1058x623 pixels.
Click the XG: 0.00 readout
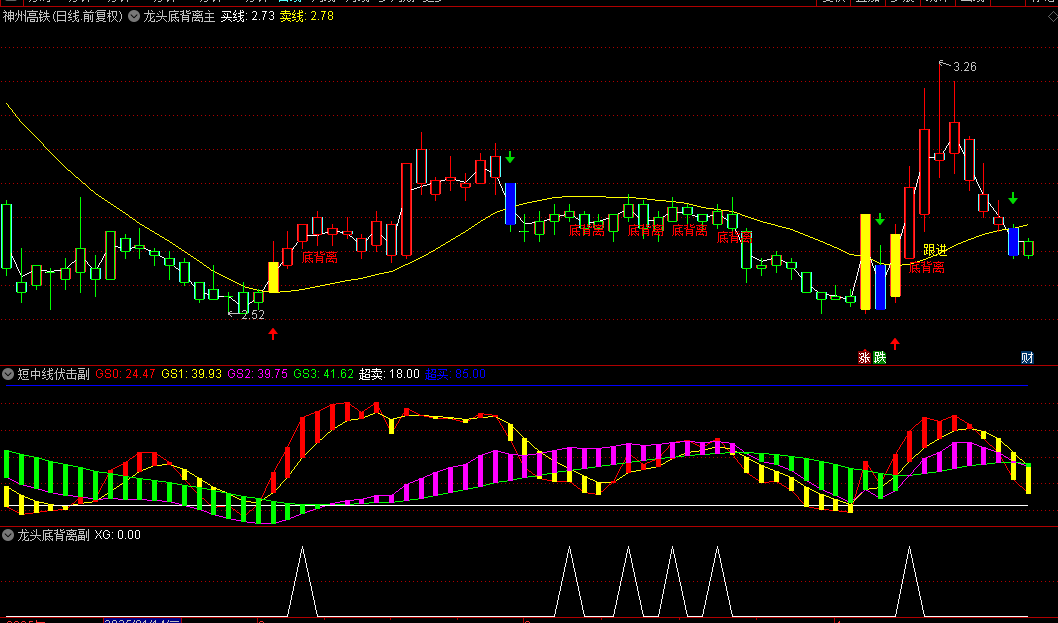coord(117,535)
